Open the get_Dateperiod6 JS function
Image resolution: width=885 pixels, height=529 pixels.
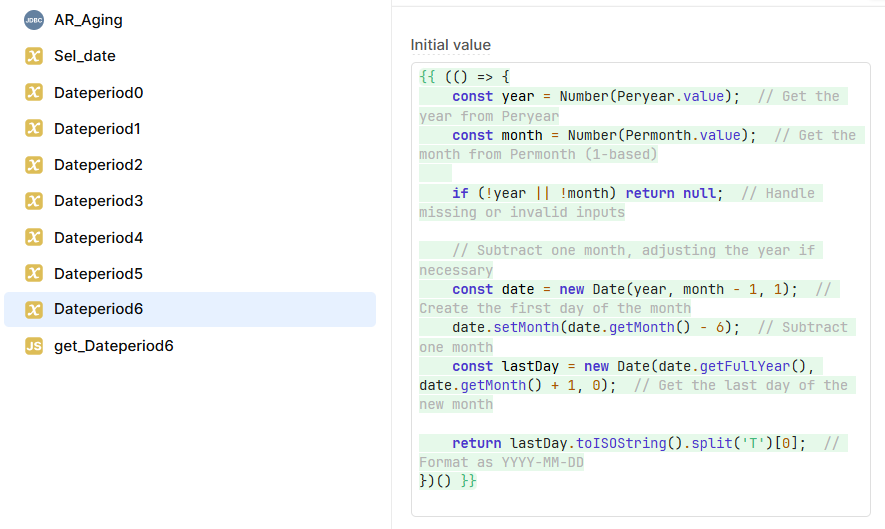190,346
